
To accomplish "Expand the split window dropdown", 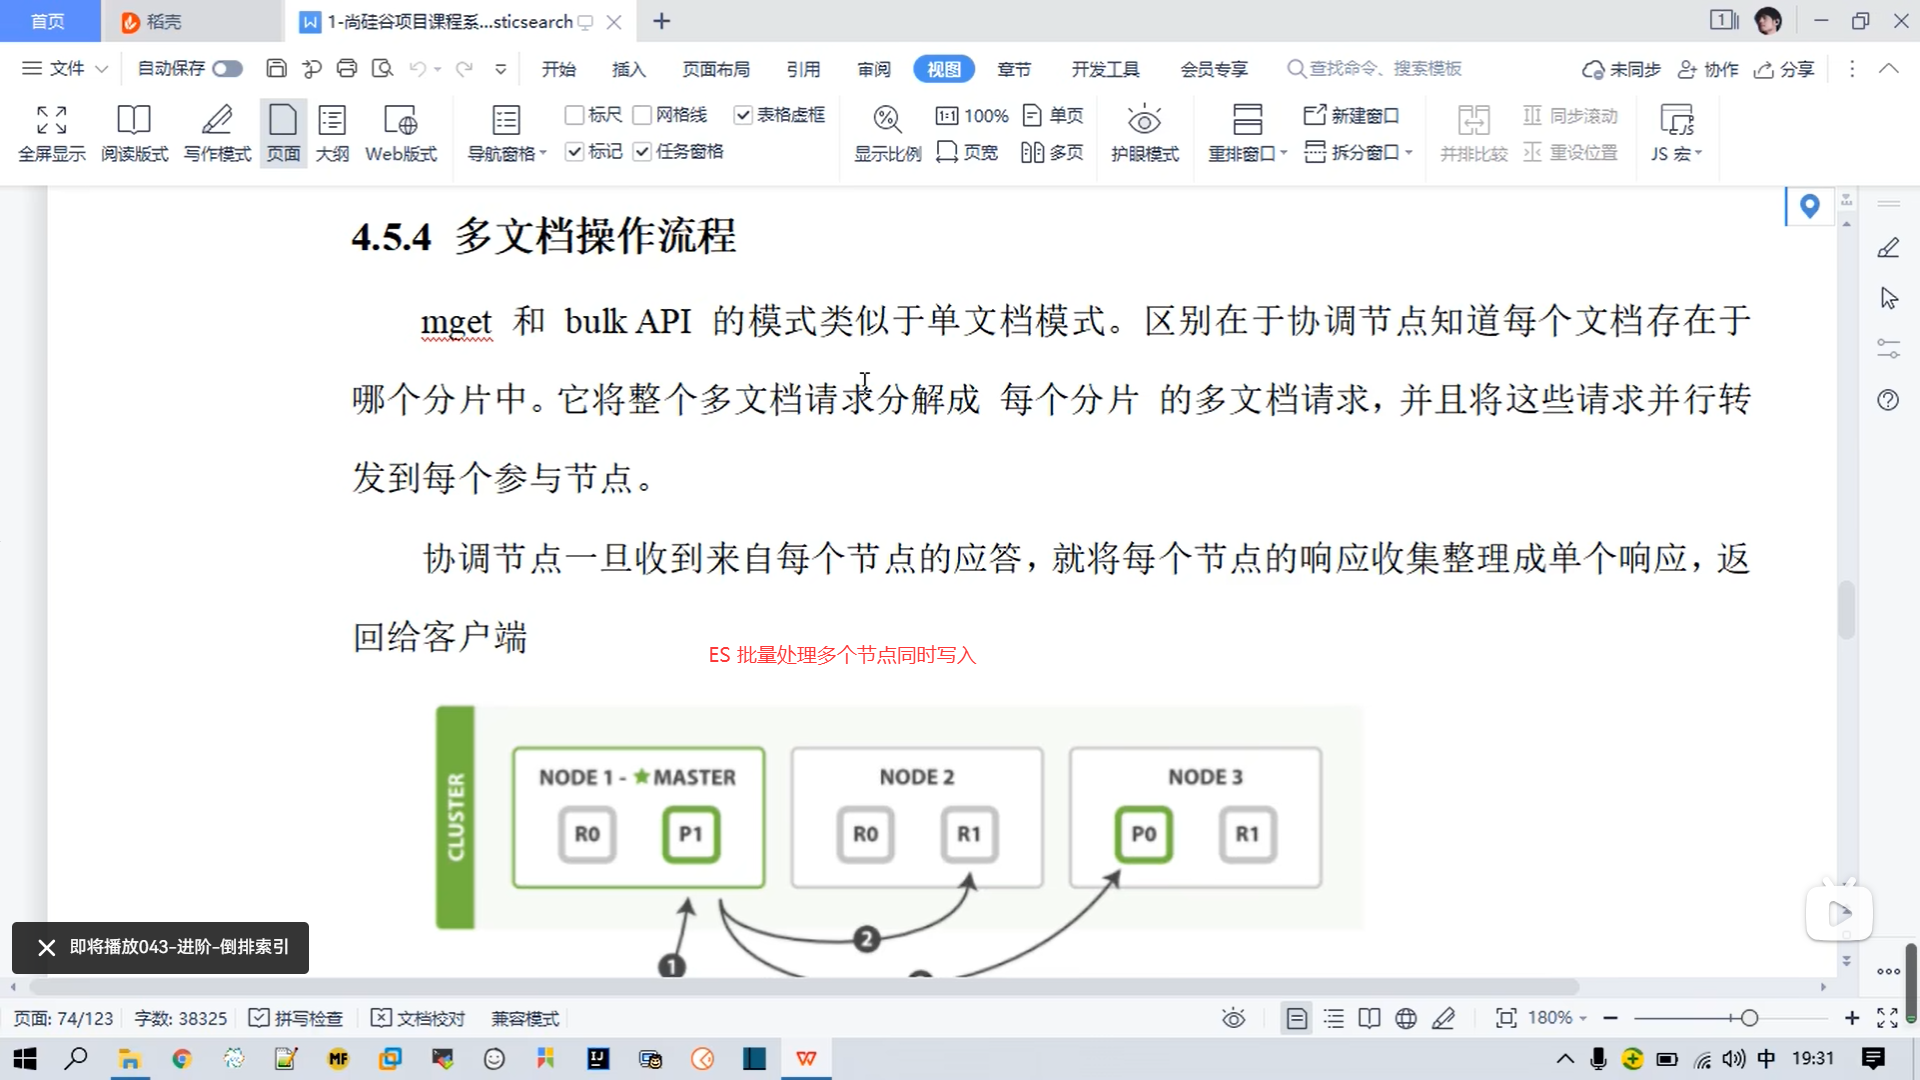I will coord(1408,152).
